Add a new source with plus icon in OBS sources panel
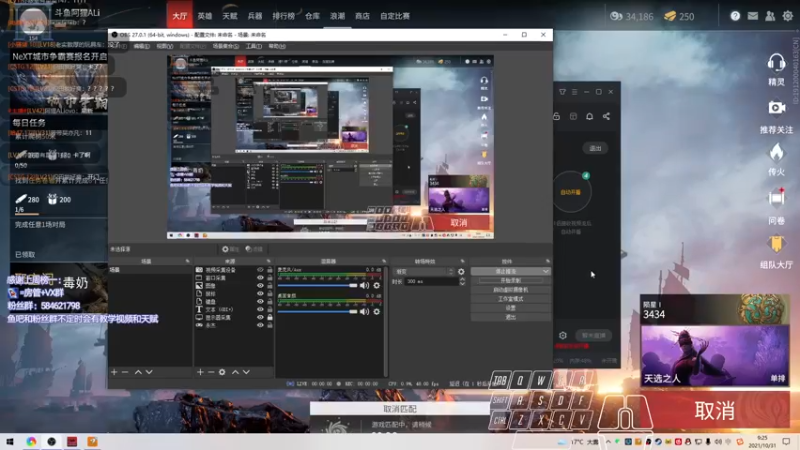This screenshot has width=800, height=450. tap(200, 372)
